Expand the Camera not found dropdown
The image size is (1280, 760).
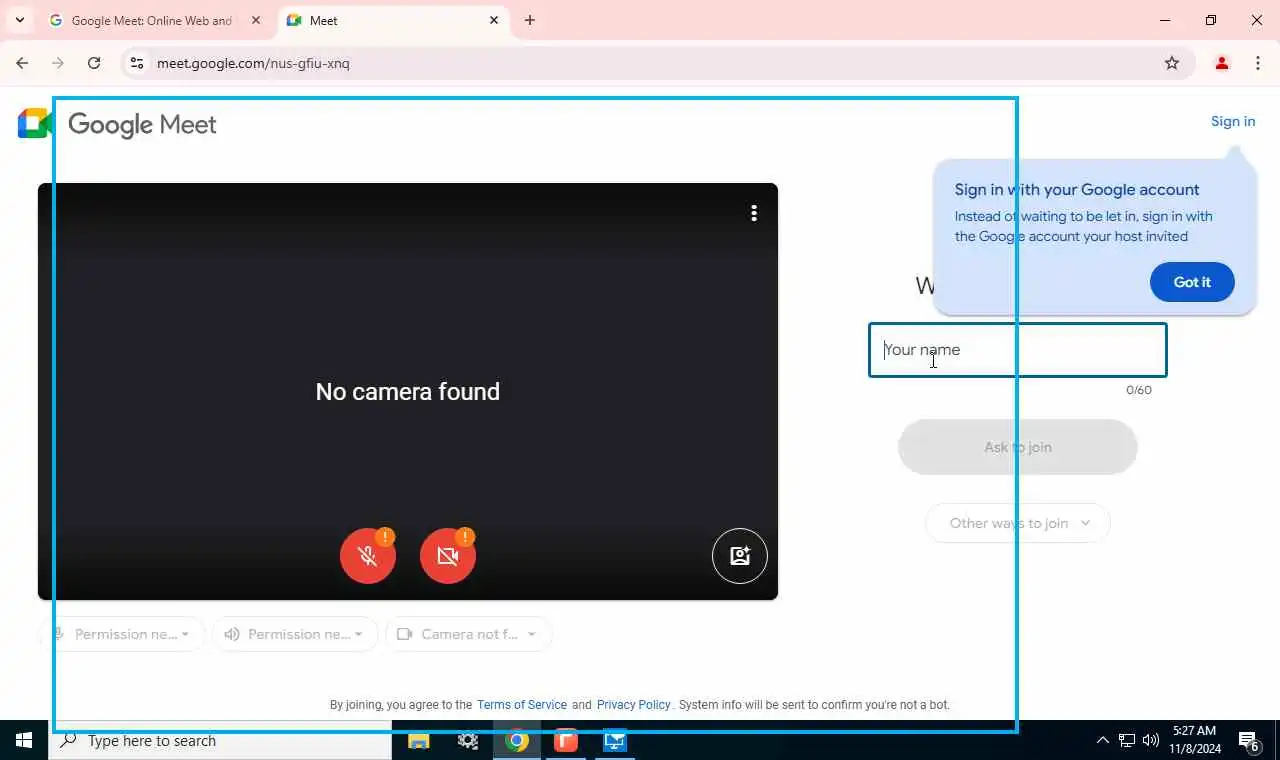point(469,634)
